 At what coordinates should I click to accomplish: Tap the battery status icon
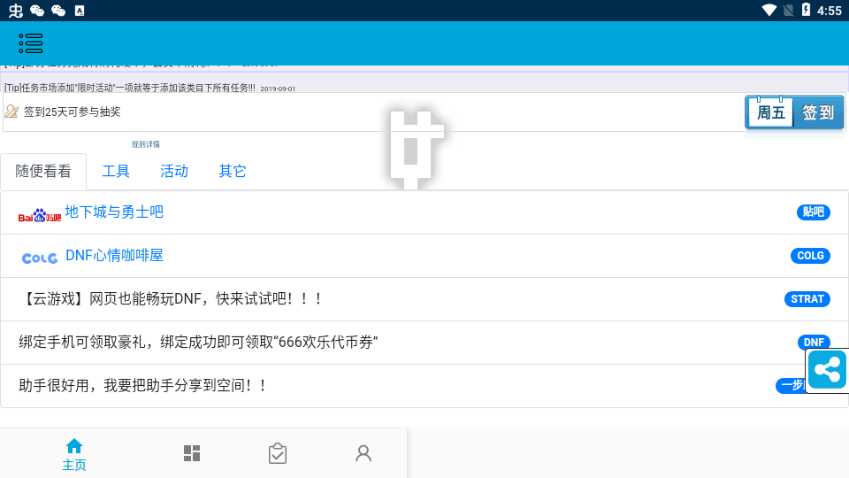(806, 10)
